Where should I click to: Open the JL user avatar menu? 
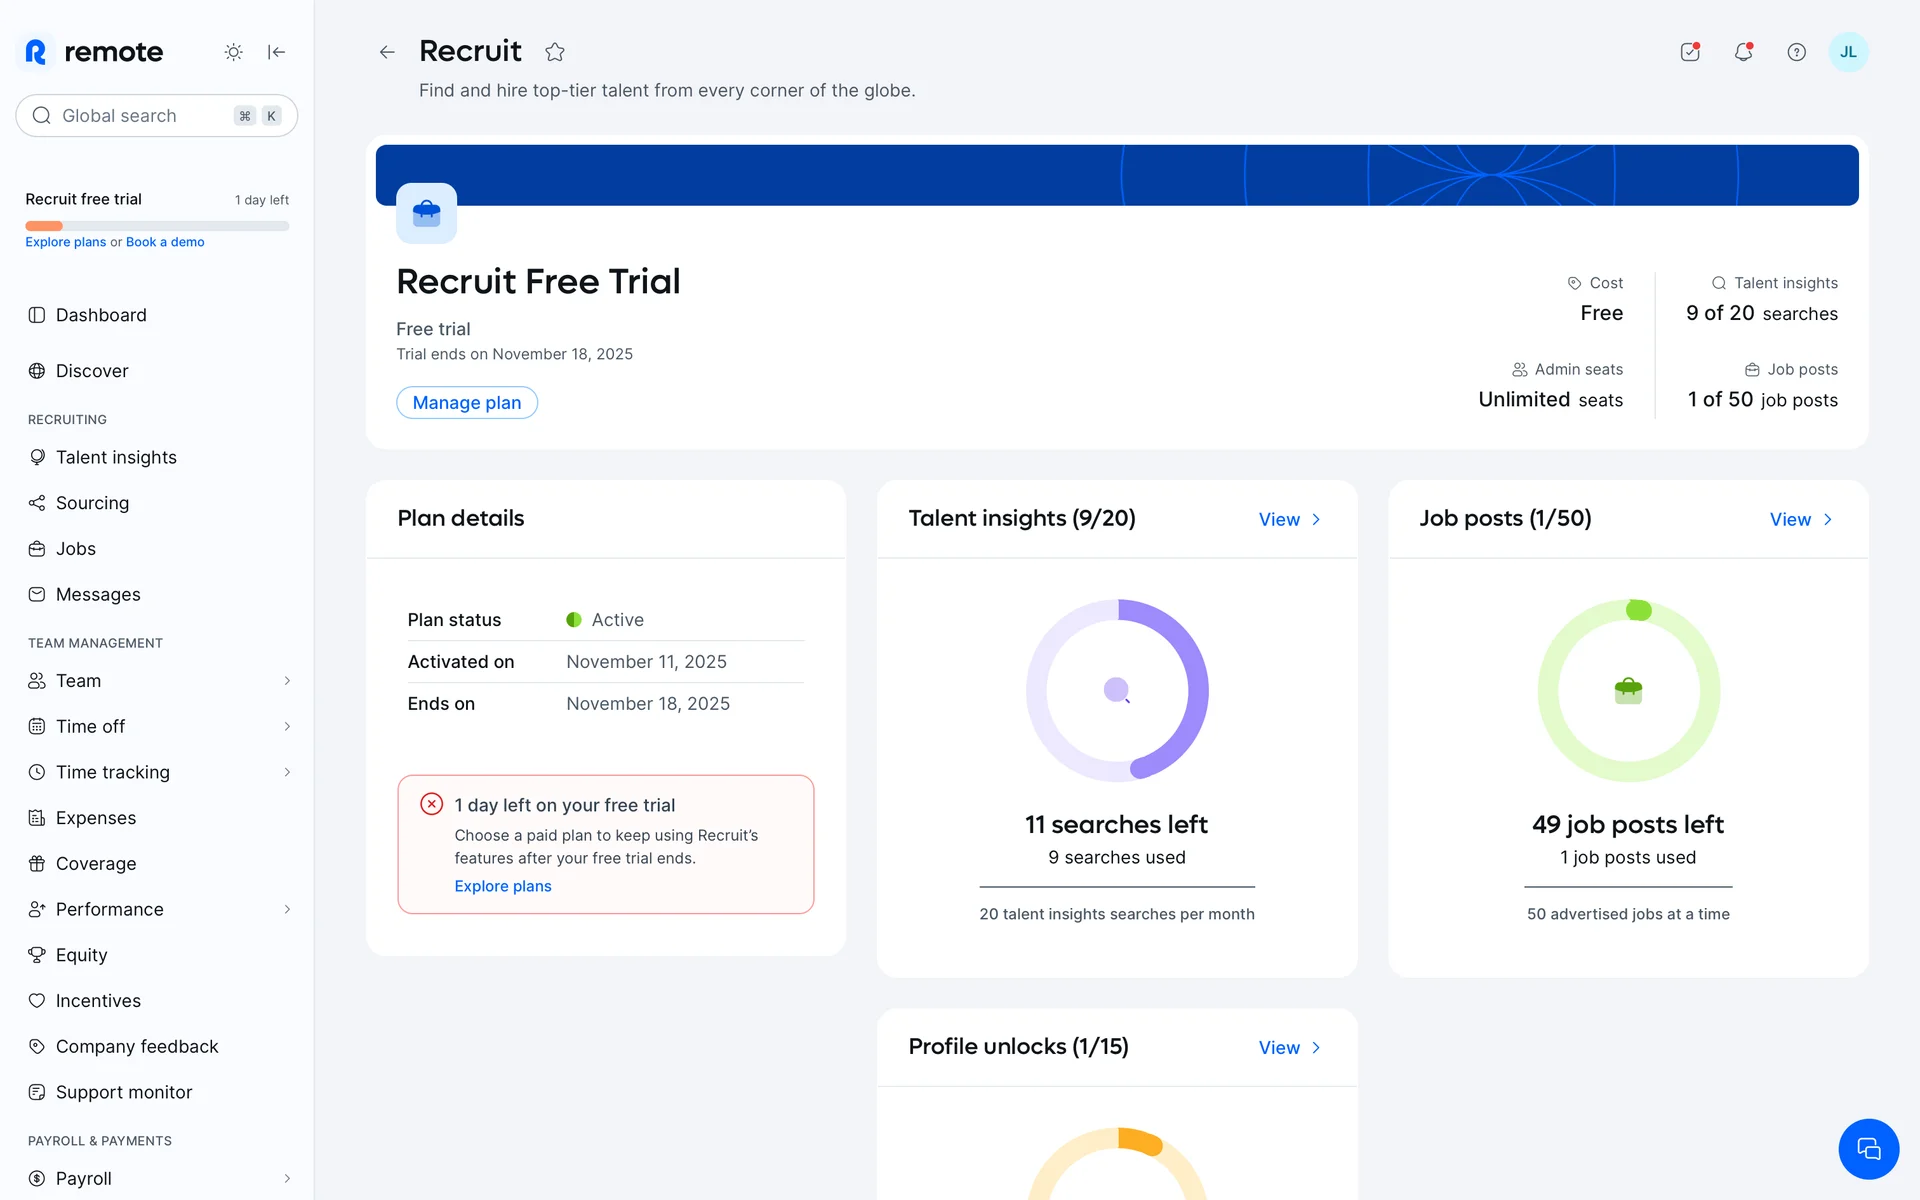coord(1848,52)
